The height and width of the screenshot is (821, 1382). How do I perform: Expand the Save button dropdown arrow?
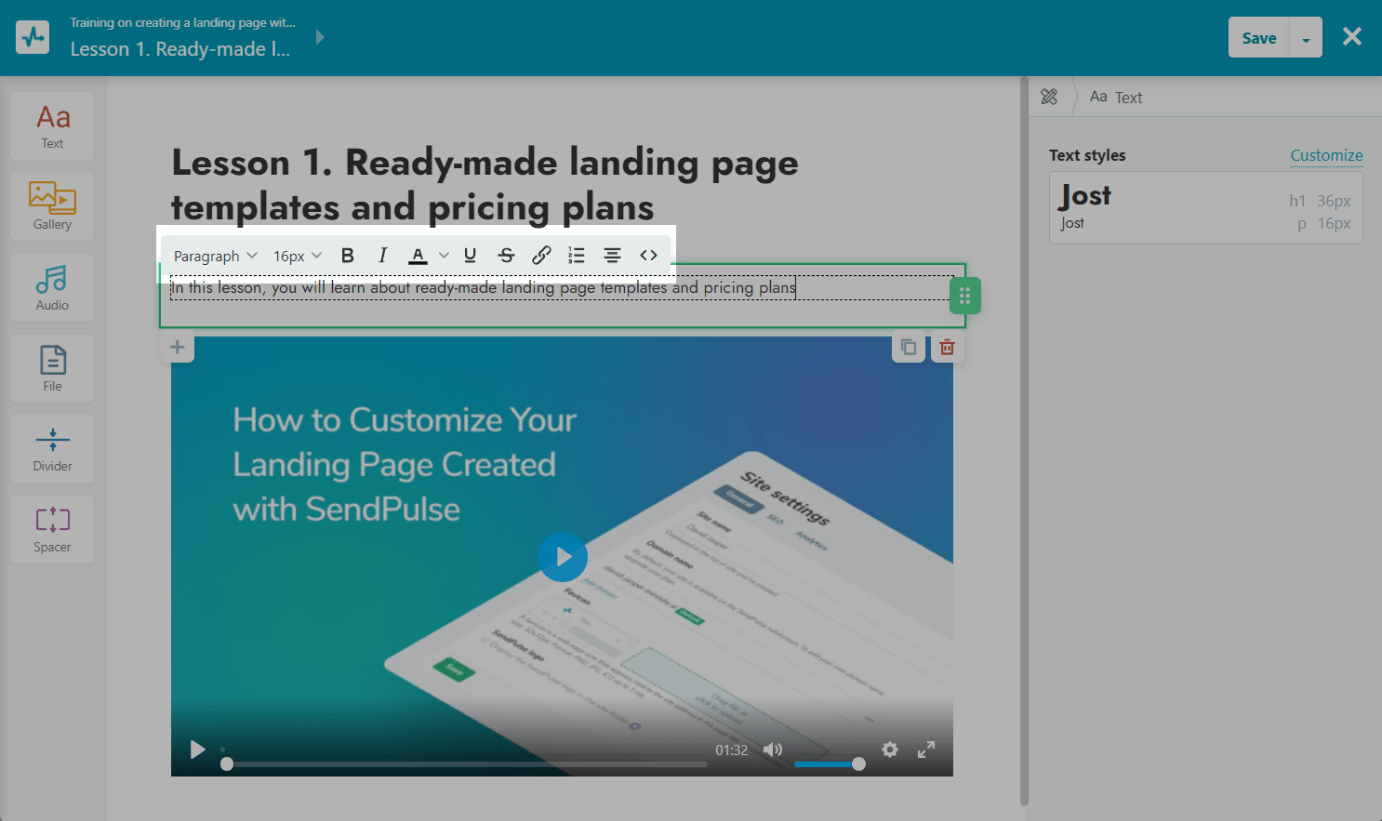(1306, 39)
